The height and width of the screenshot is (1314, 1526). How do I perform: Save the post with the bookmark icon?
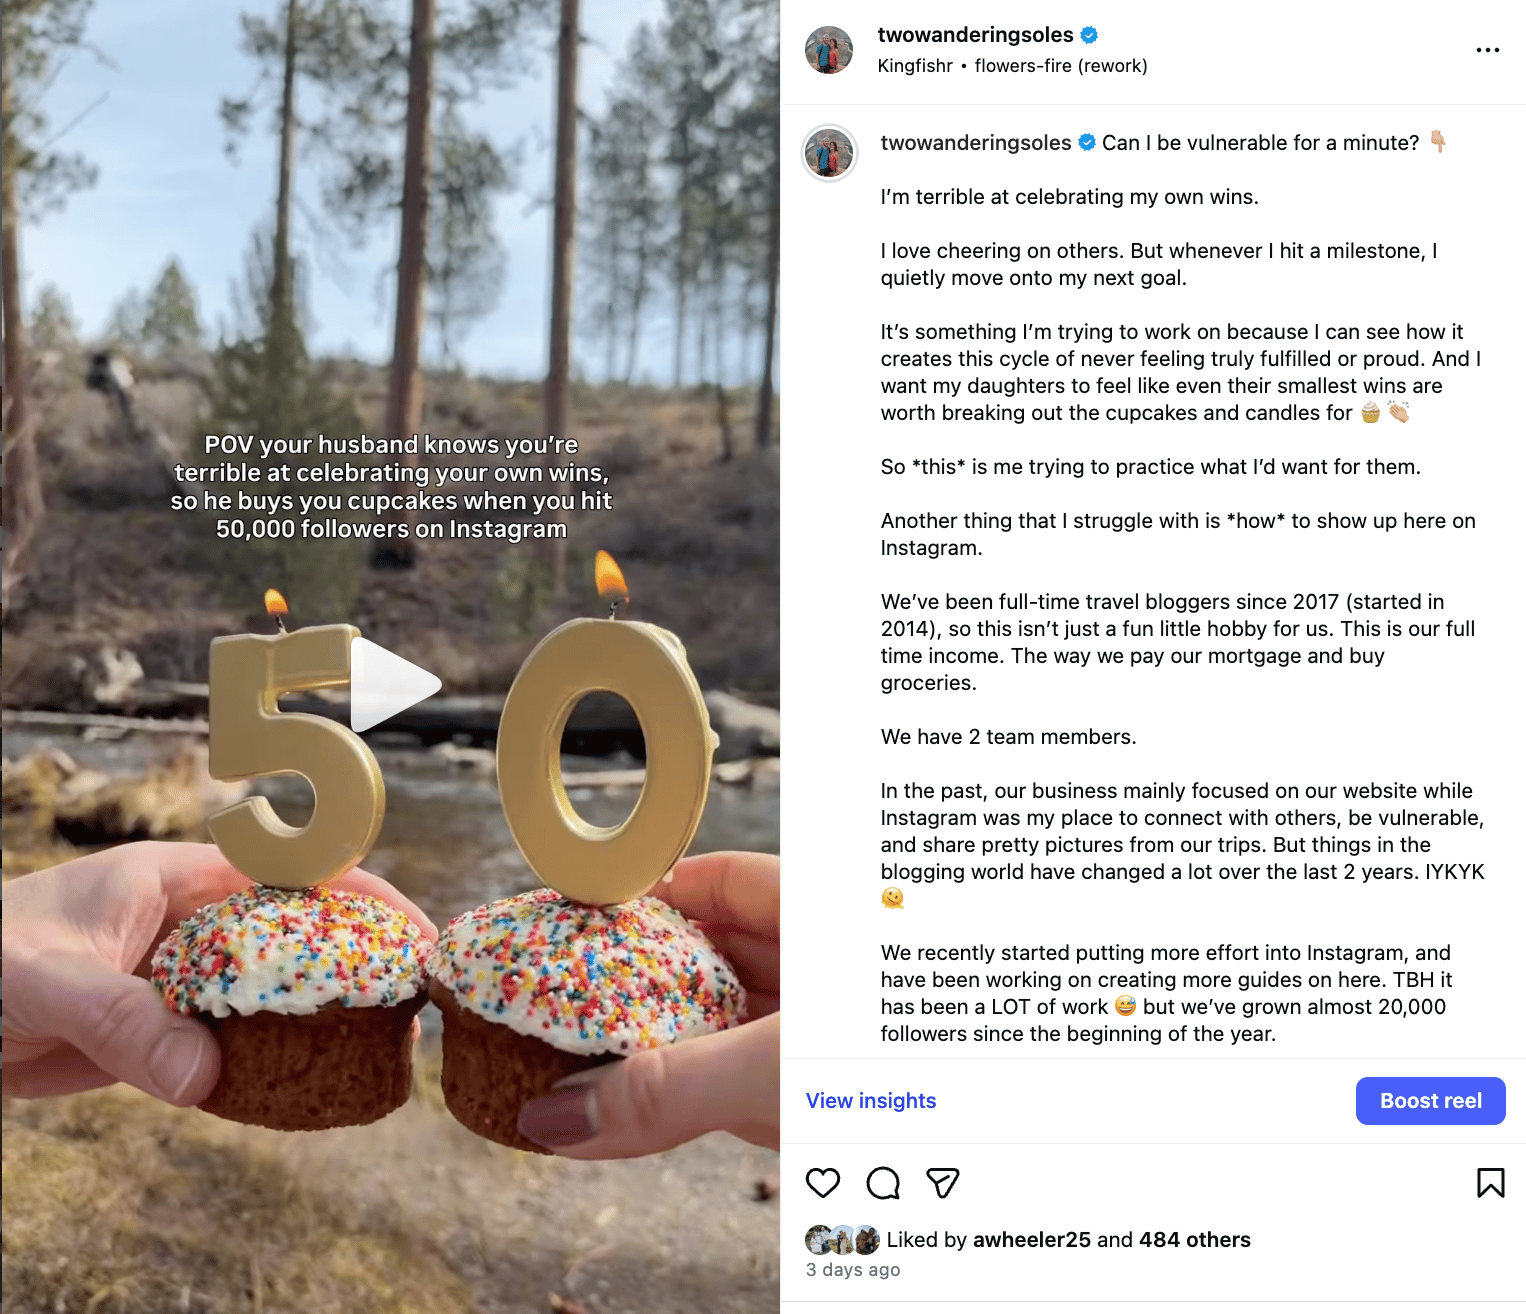click(x=1490, y=1183)
